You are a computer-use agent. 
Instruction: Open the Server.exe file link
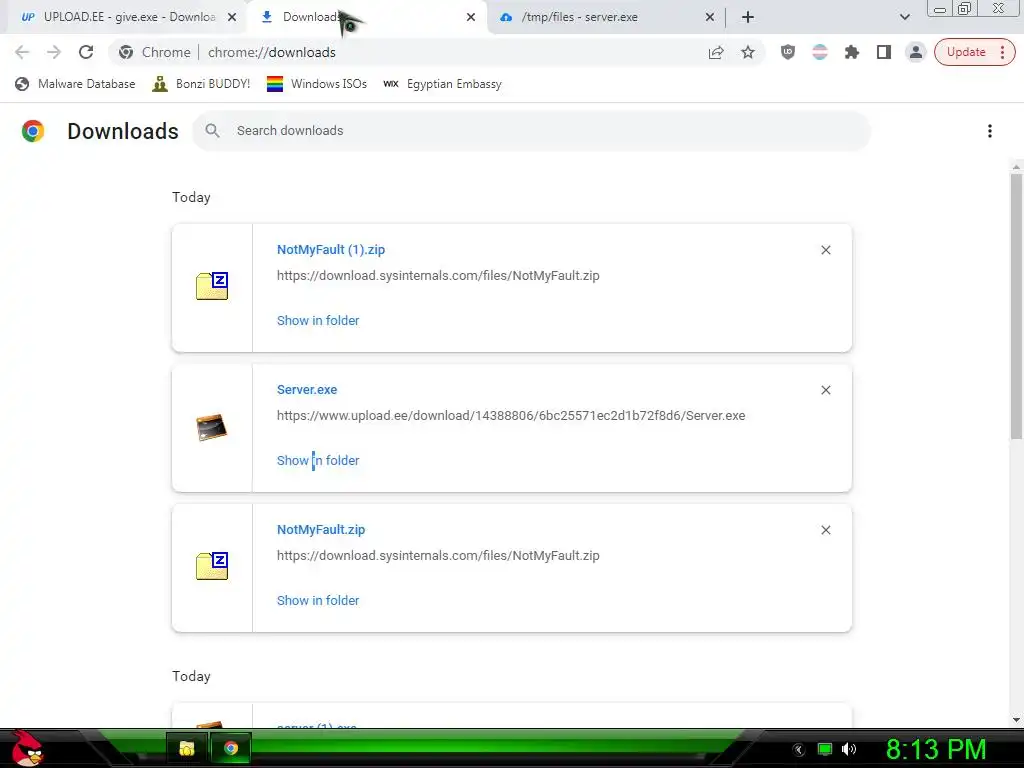(x=307, y=389)
